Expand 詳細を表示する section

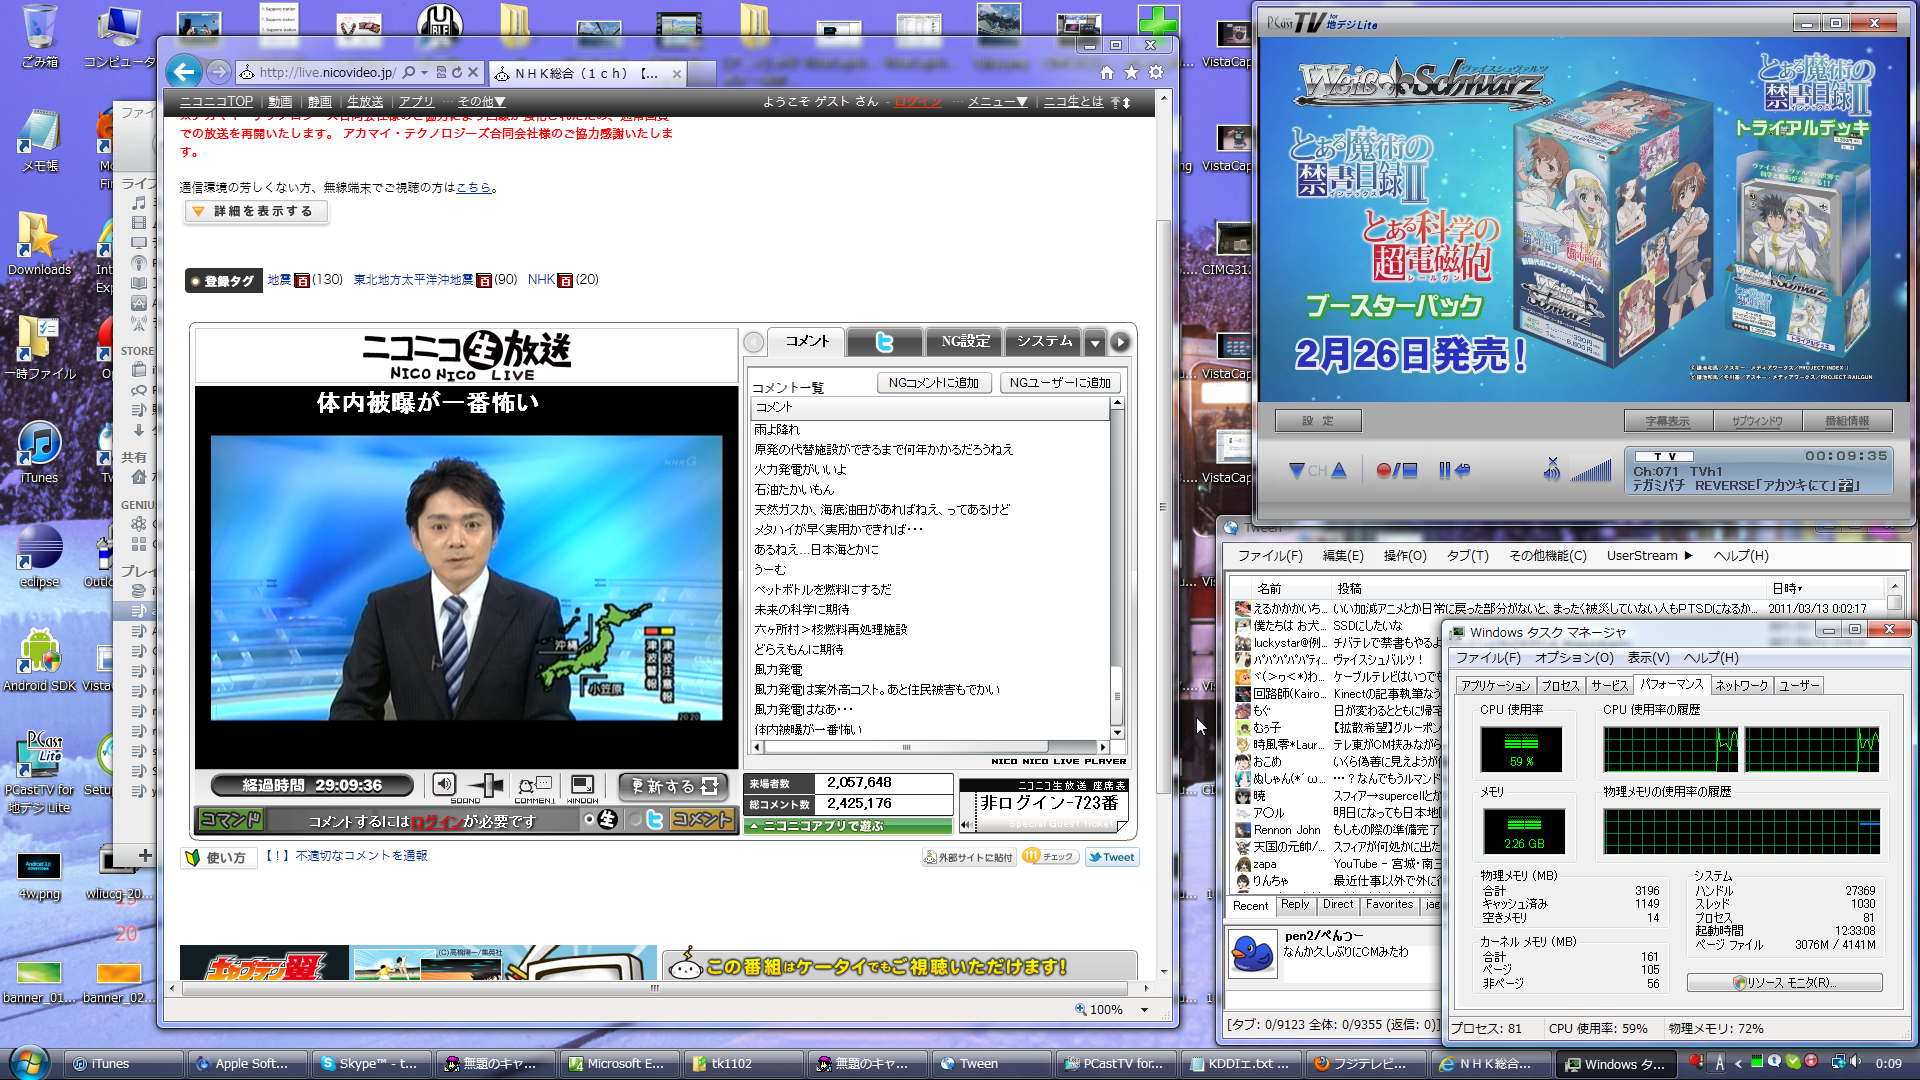click(256, 212)
